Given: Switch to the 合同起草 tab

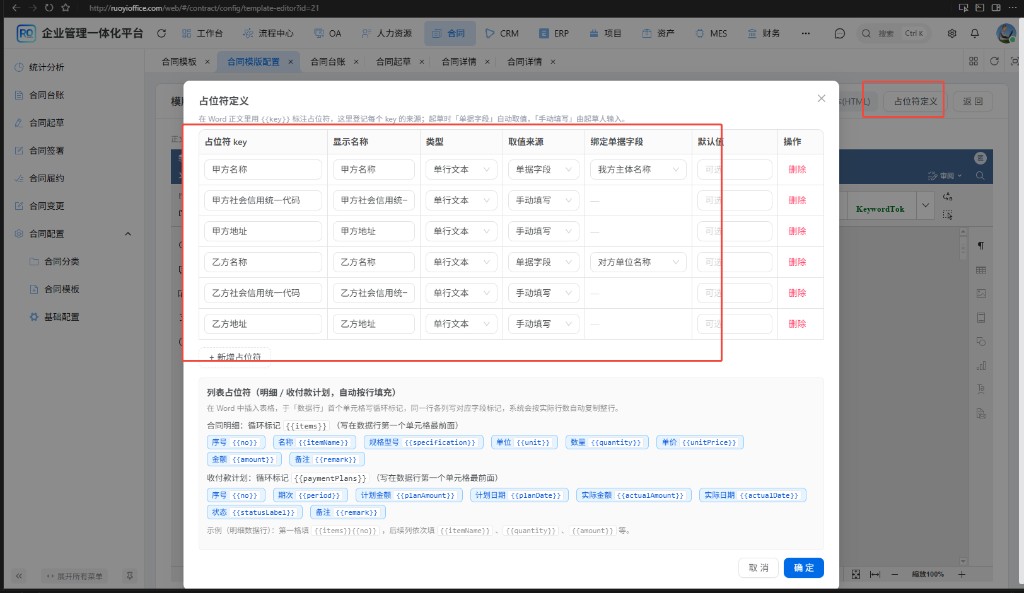Looking at the screenshot, I should click(x=393, y=62).
